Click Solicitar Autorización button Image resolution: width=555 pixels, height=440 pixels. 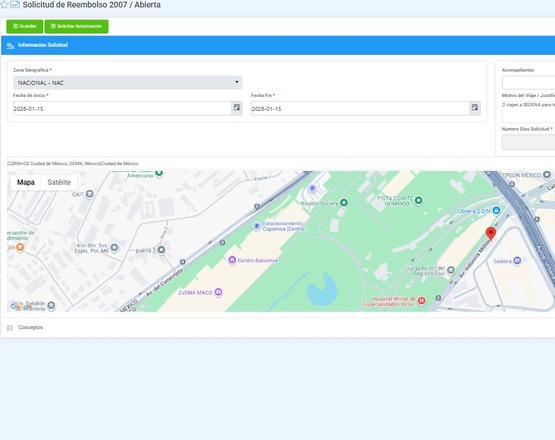point(76,27)
